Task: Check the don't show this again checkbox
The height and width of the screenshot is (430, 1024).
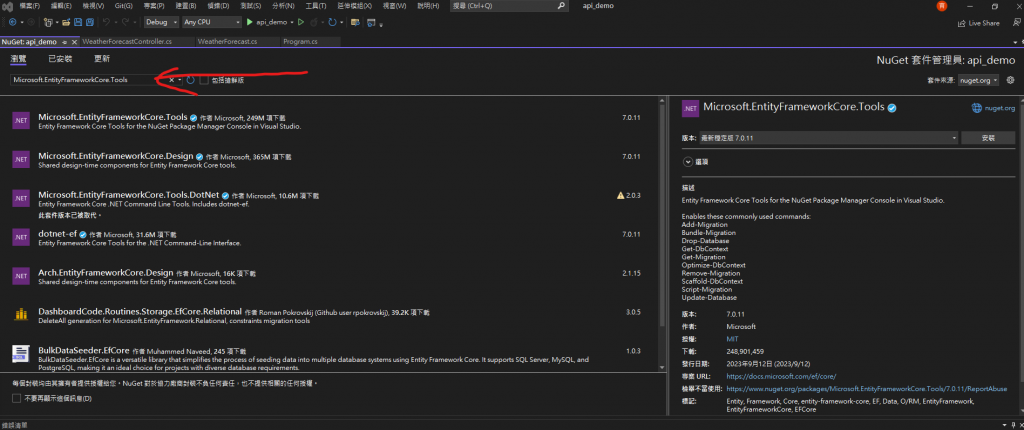Action: tap(16, 398)
